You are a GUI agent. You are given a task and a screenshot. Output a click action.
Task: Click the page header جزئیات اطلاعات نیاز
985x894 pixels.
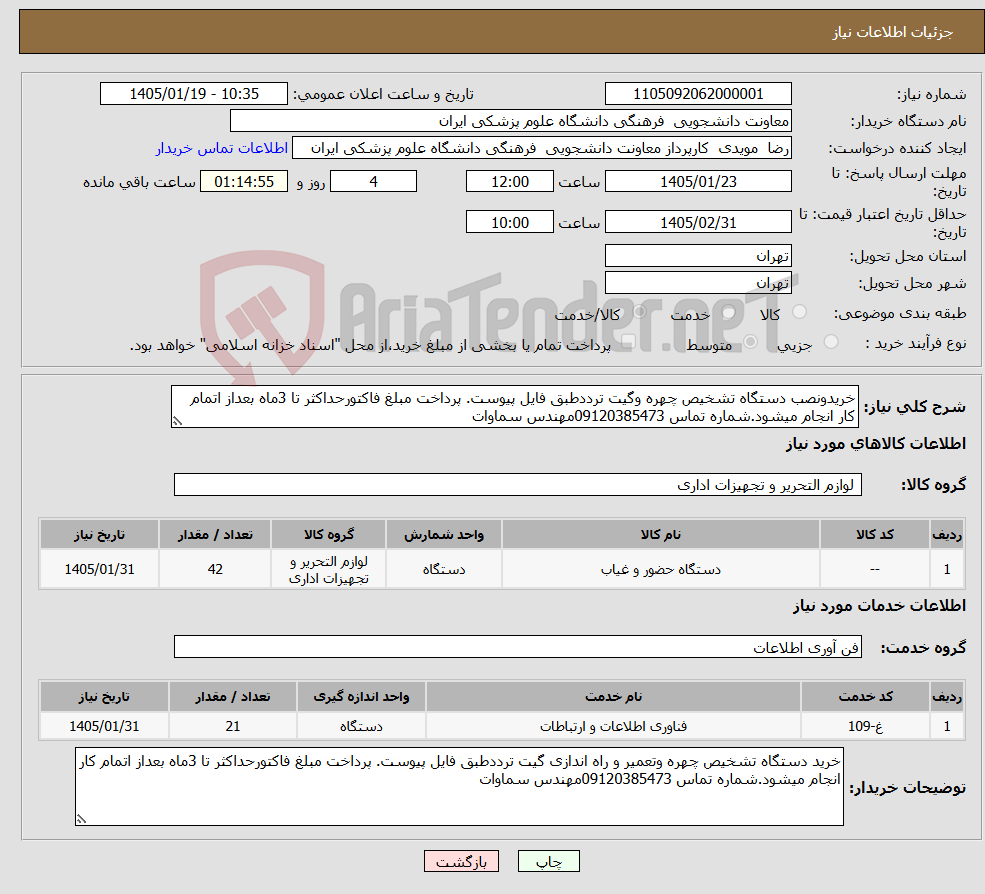[x=893, y=32]
